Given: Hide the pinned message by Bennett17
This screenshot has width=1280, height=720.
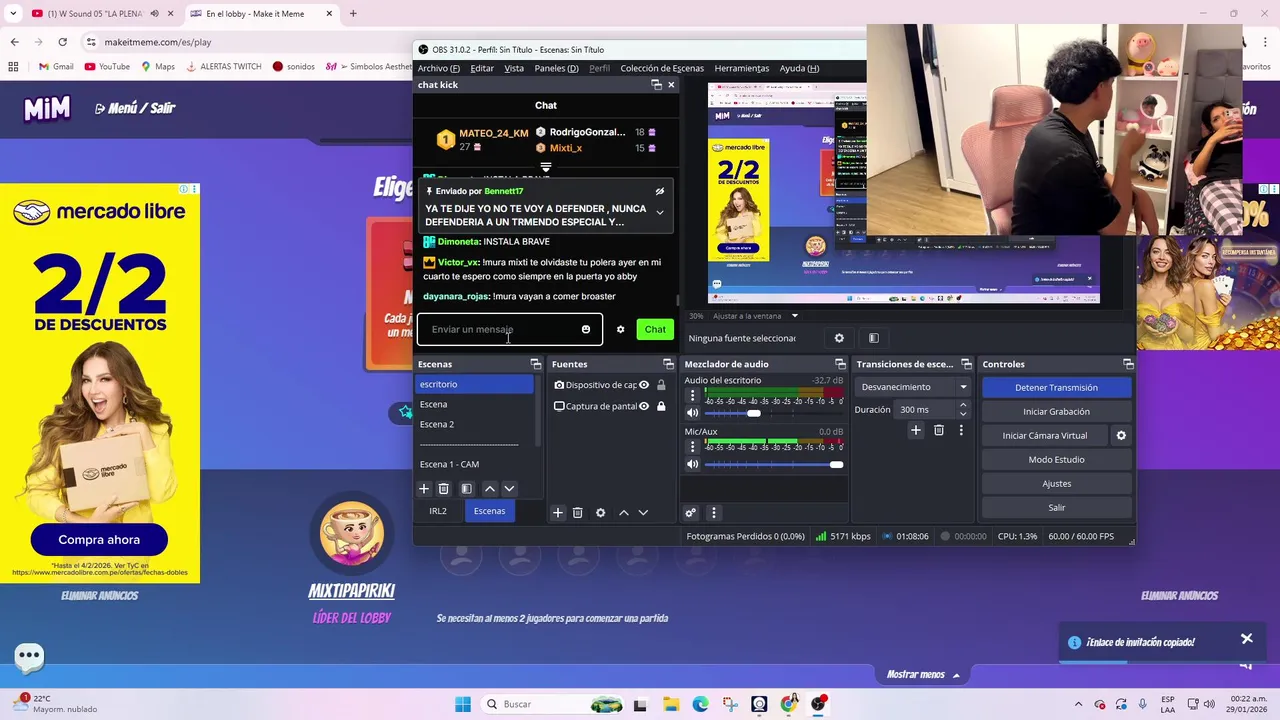Looking at the screenshot, I should point(659,191).
